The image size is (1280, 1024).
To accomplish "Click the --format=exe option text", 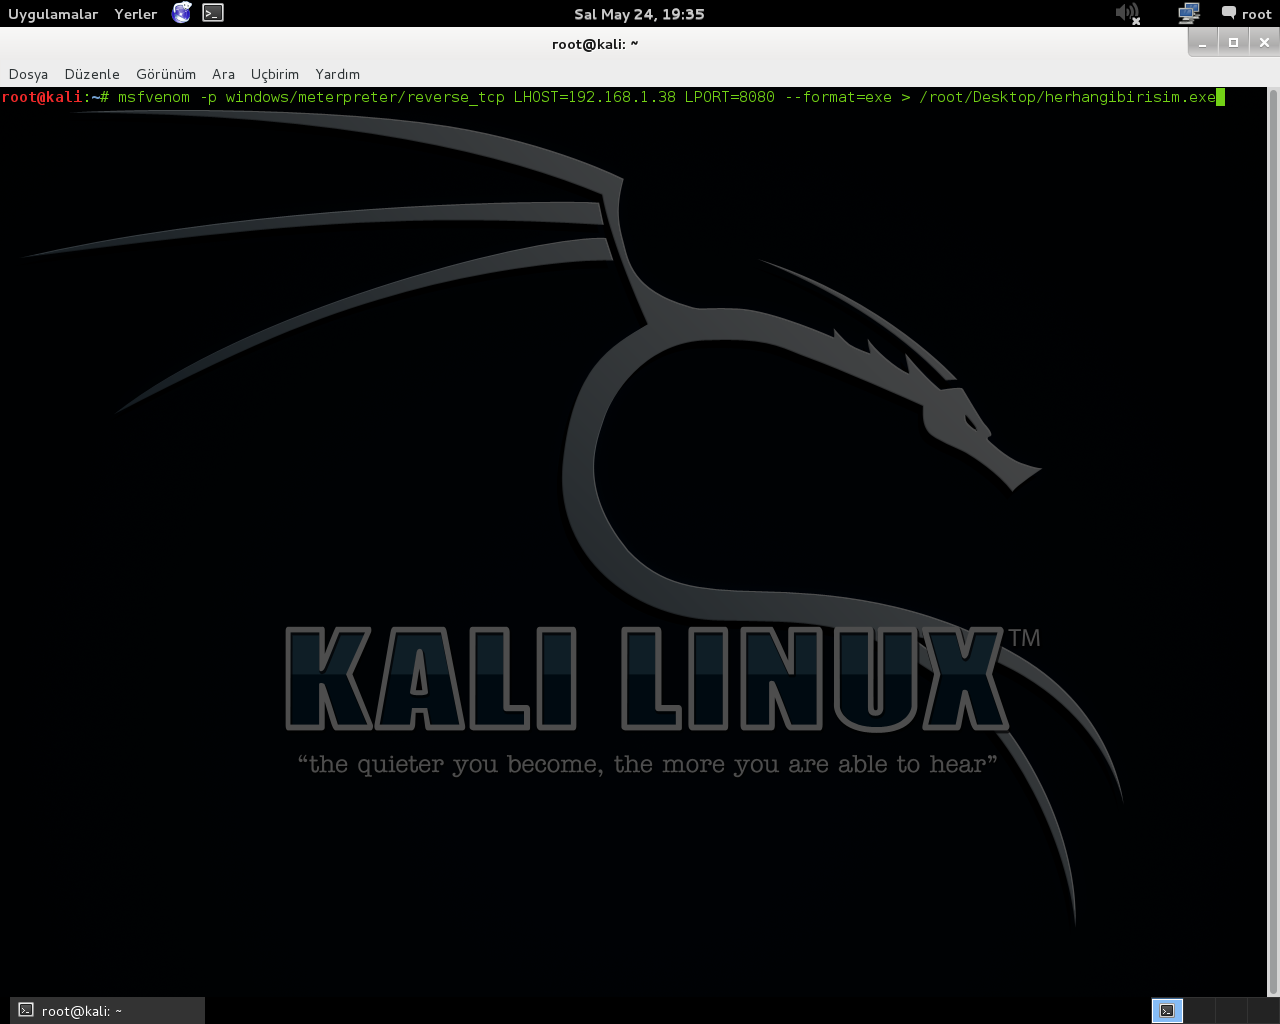I will coord(838,97).
